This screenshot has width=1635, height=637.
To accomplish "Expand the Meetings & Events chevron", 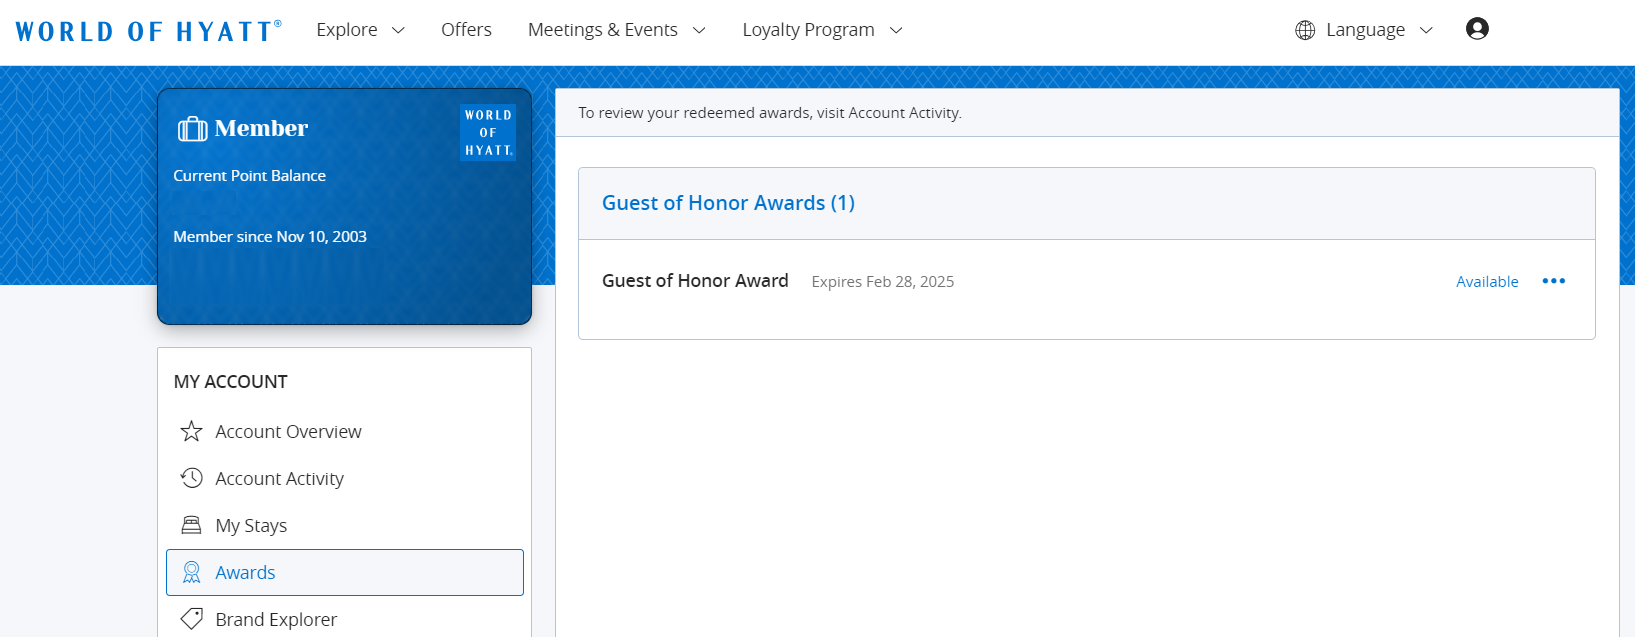I will coord(699,30).
